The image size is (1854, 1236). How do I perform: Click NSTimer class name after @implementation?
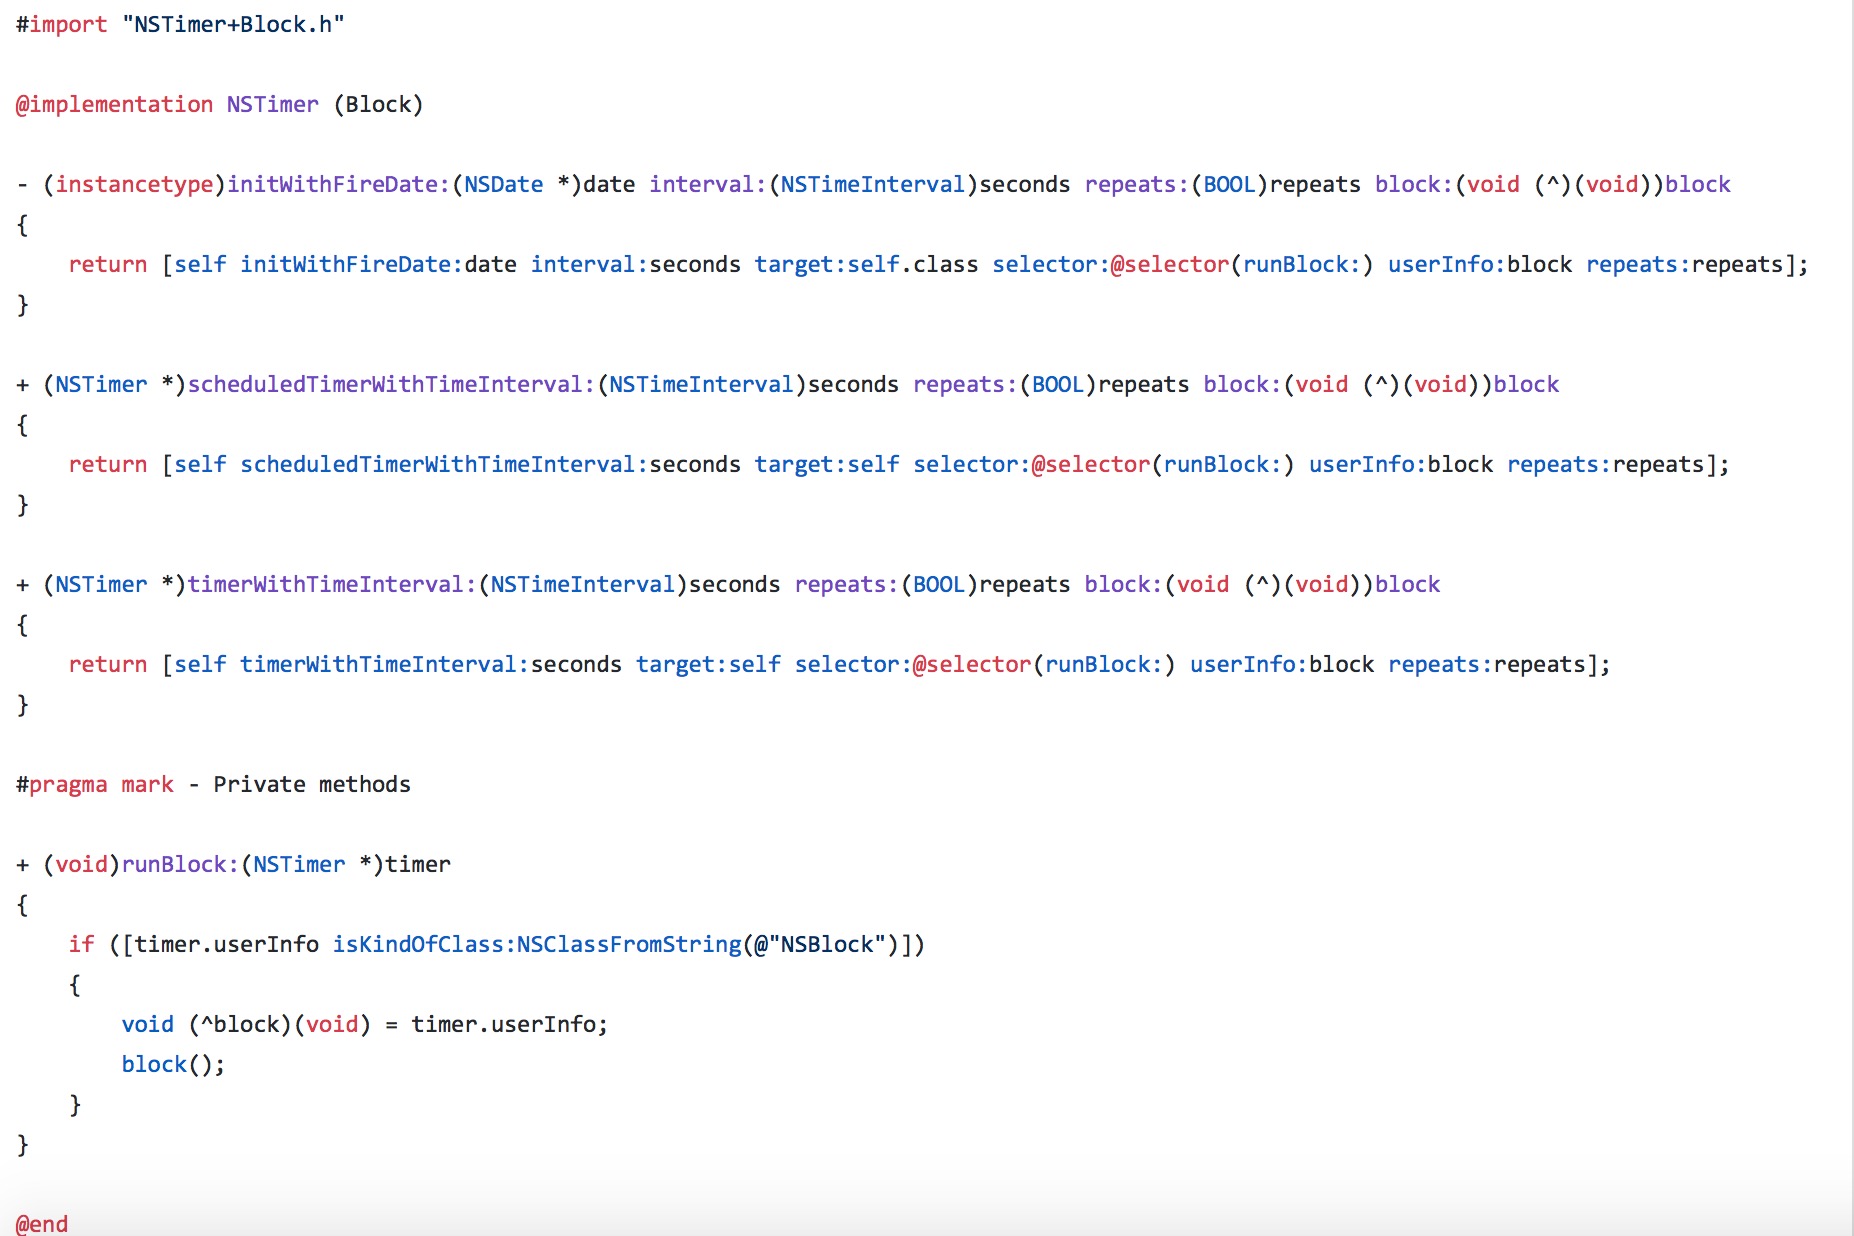click(272, 105)
